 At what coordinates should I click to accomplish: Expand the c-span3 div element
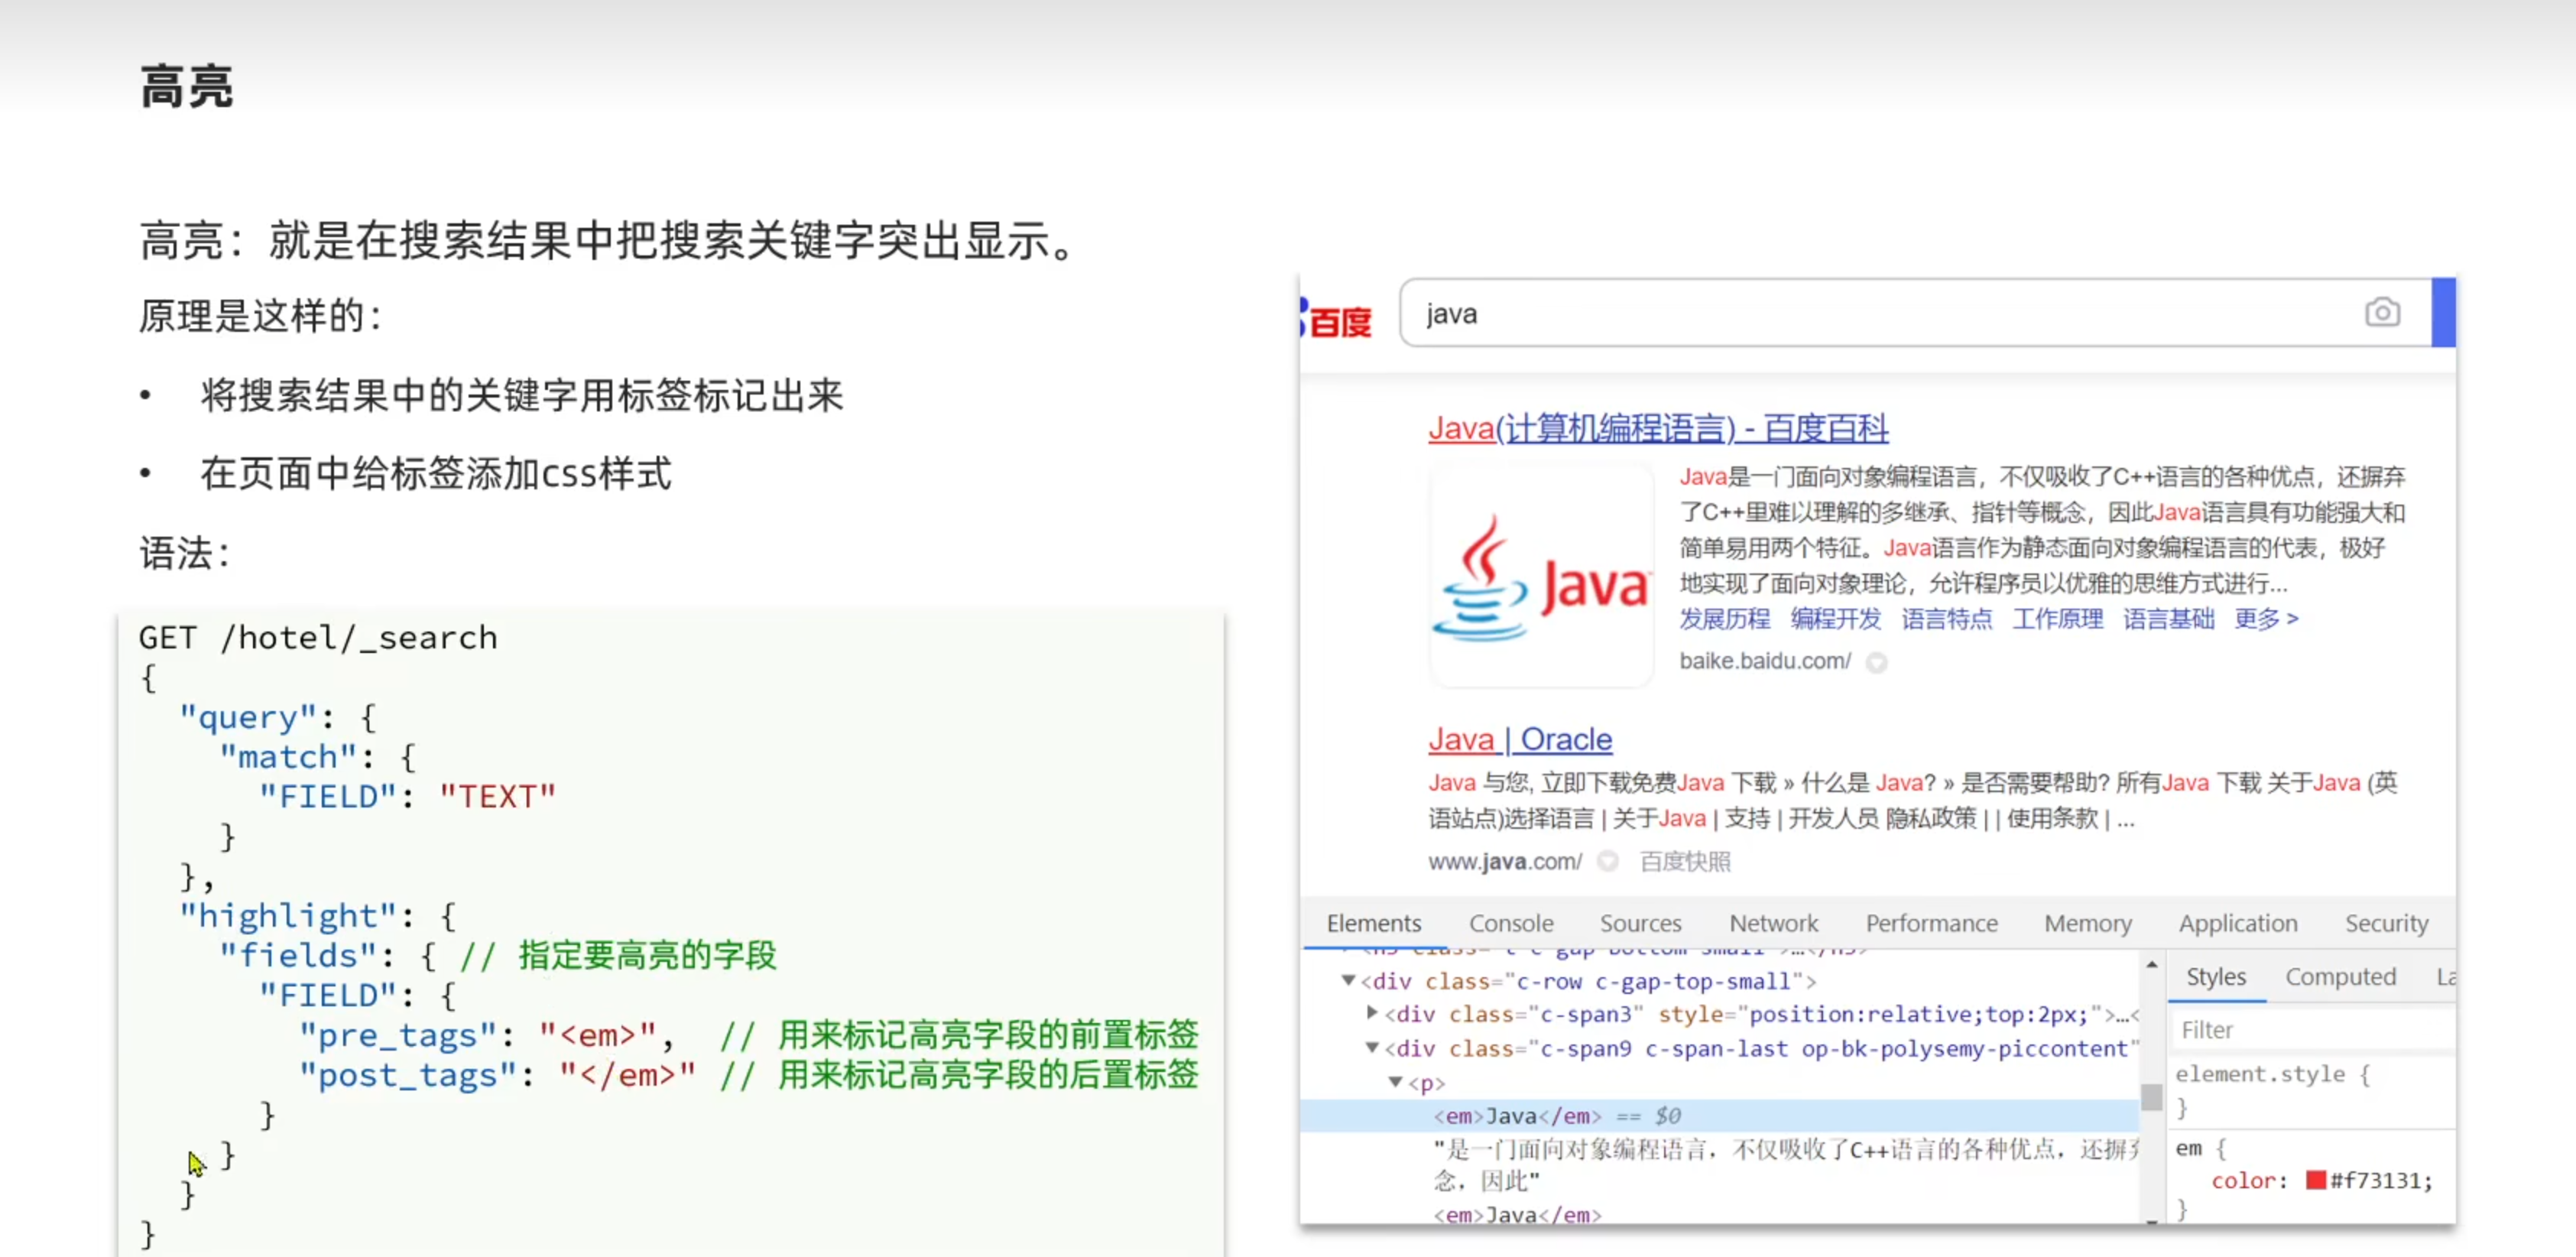point(1371,1014)
